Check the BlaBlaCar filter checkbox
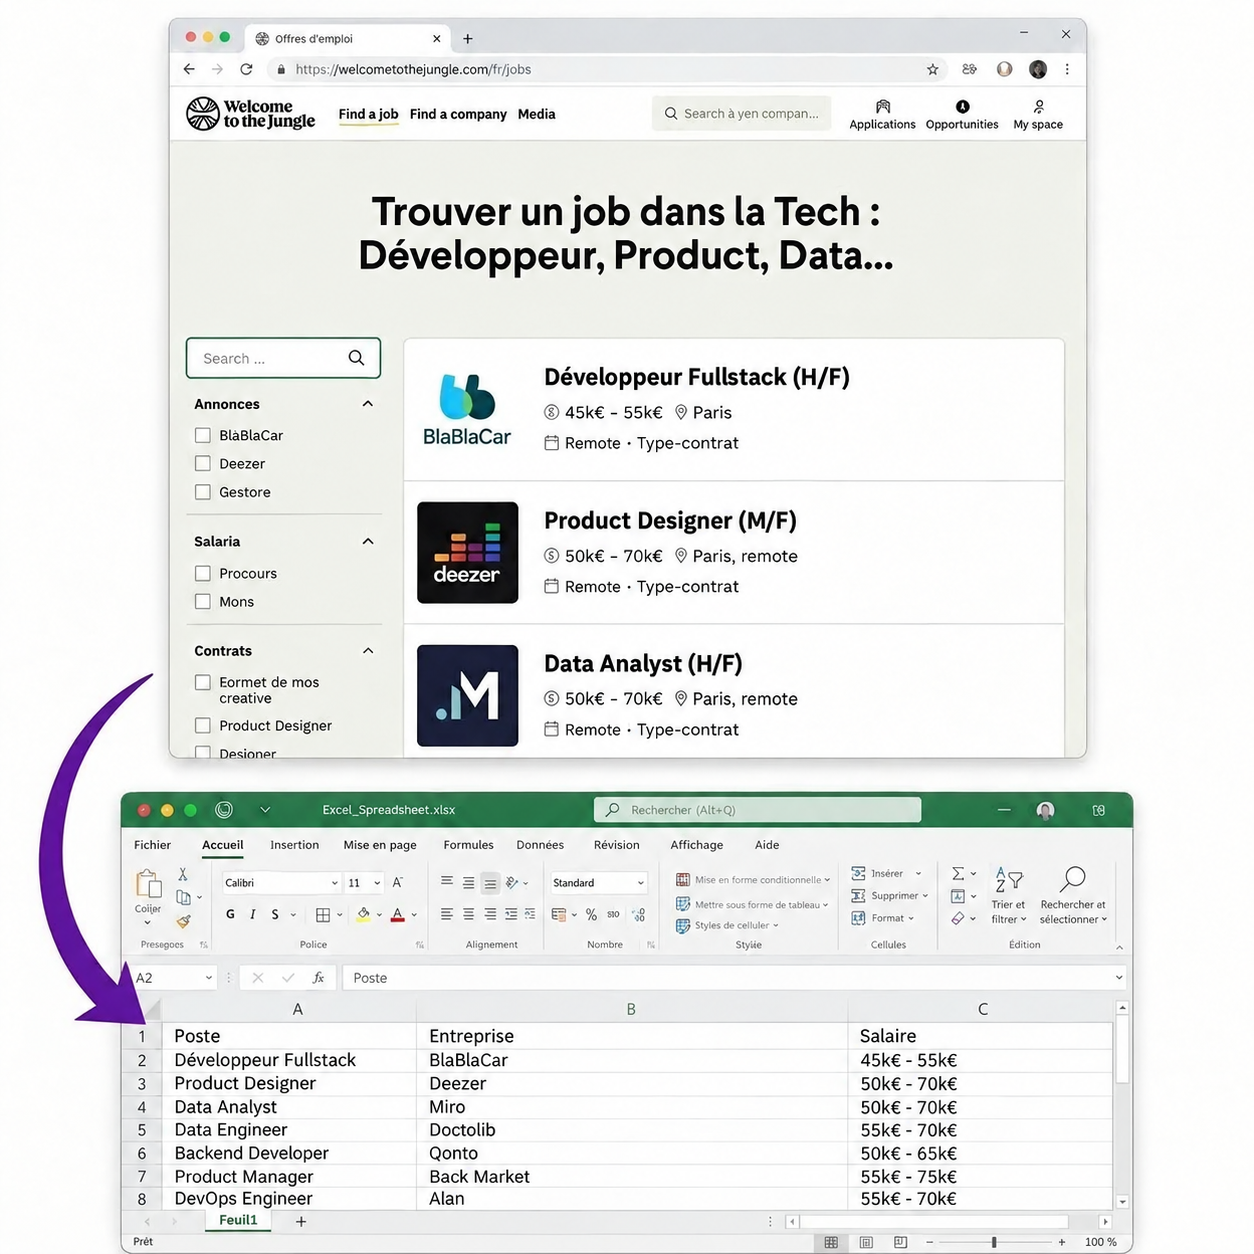Screen dimensions: 1254x1254 point(203,435)
